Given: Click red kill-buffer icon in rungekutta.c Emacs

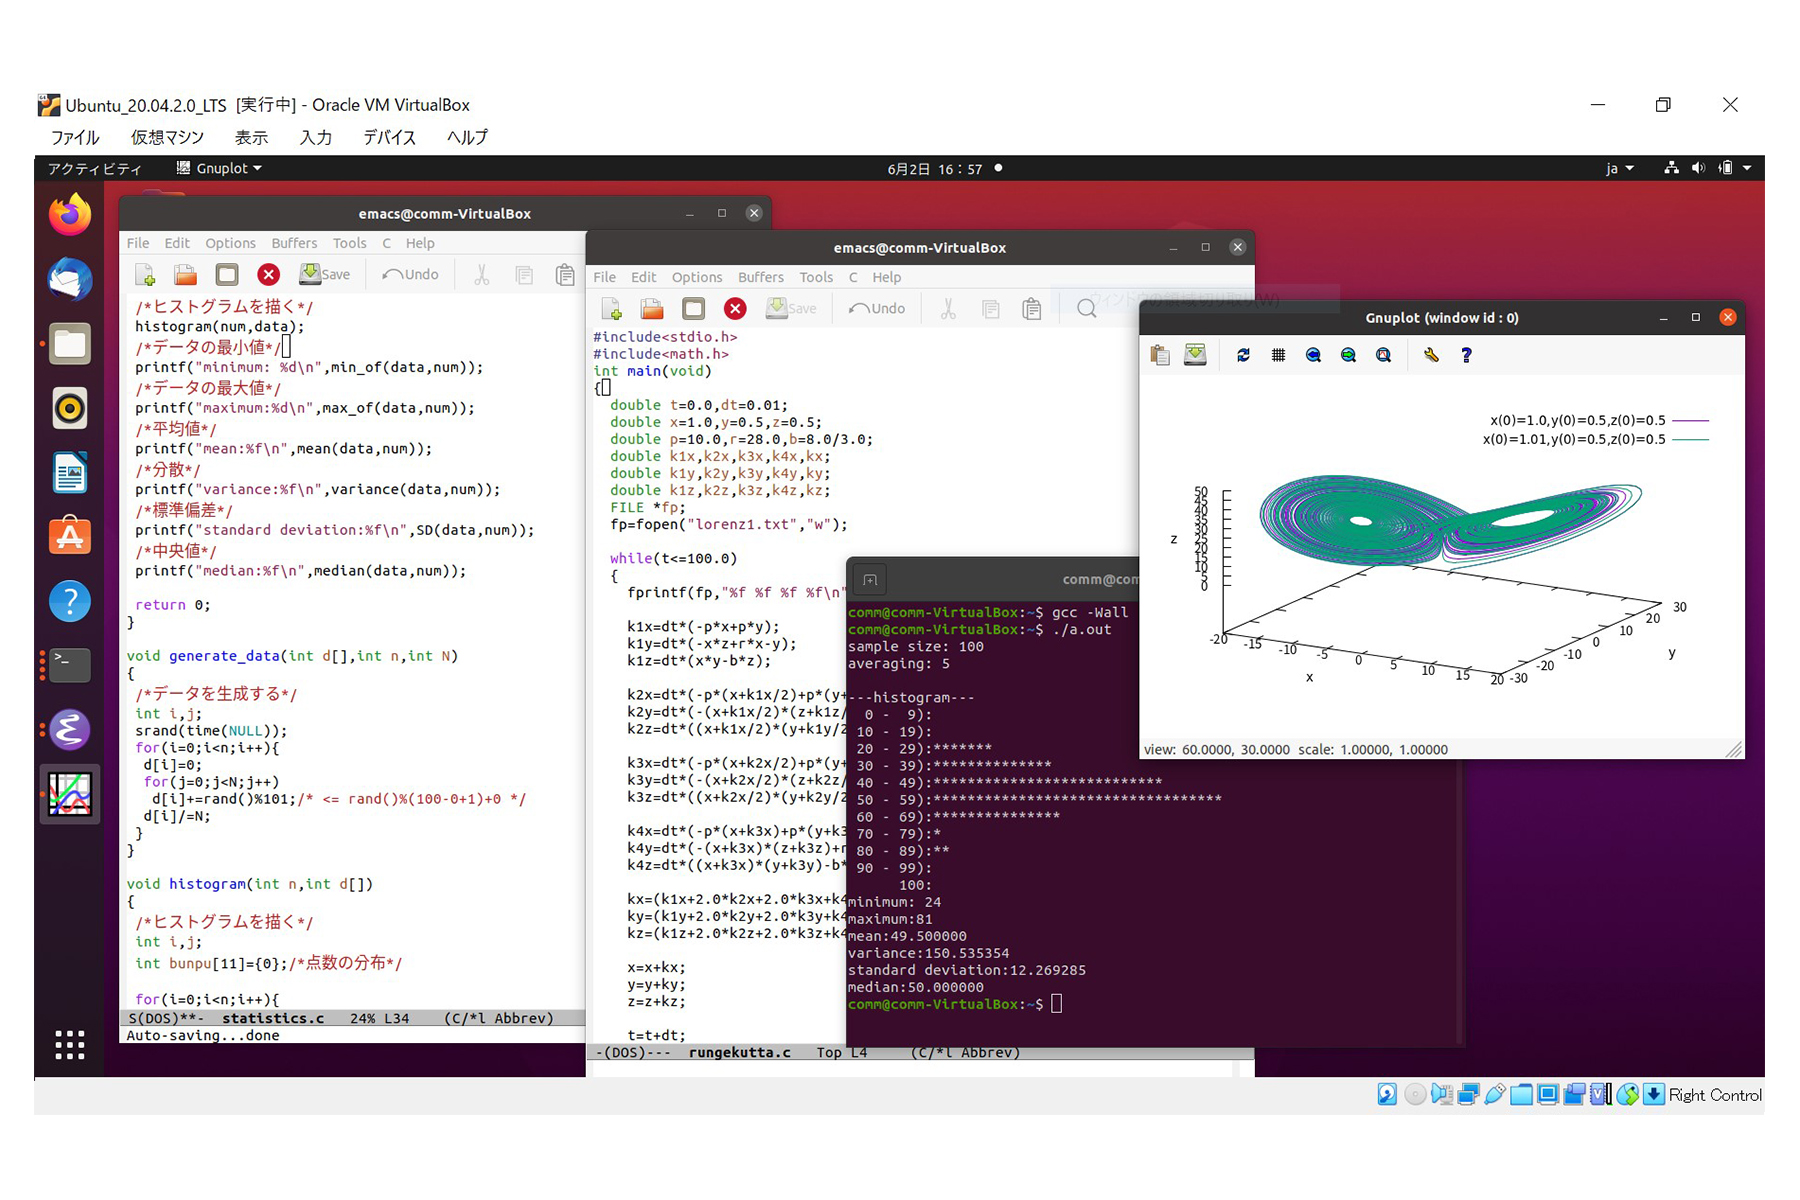Looking at the screenshot, I should [x=735, y=309].
